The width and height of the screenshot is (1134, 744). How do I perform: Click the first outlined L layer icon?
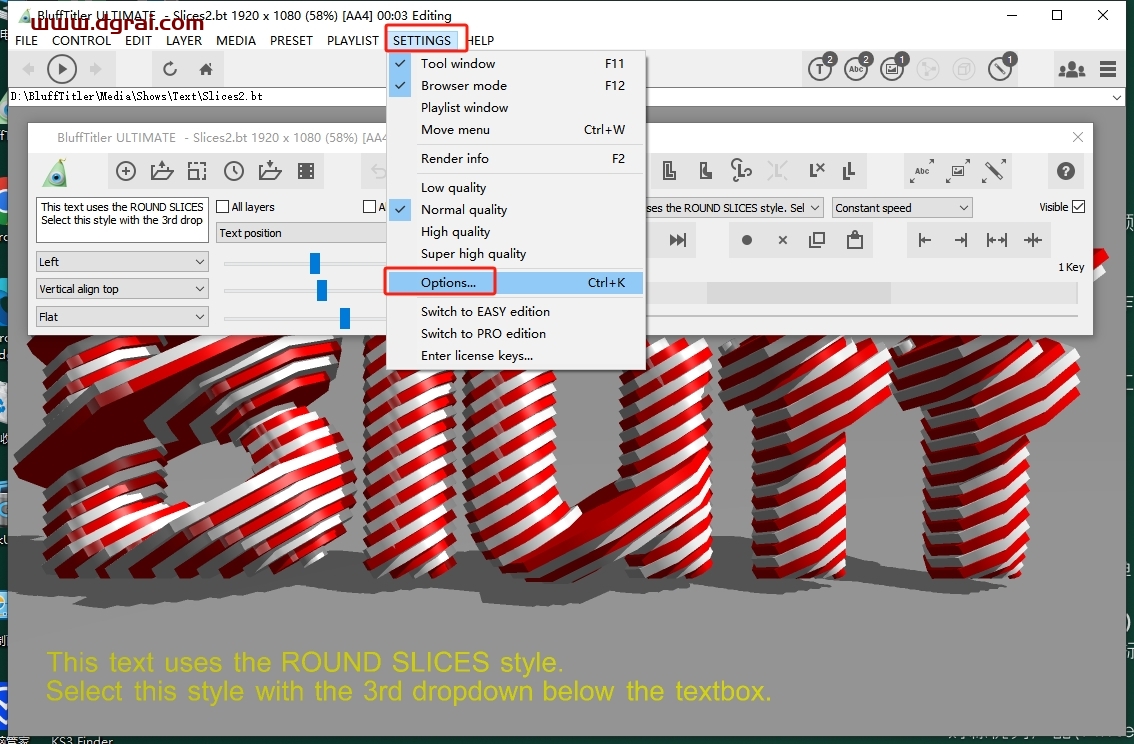pyautogui.click(x=669, y=171)
